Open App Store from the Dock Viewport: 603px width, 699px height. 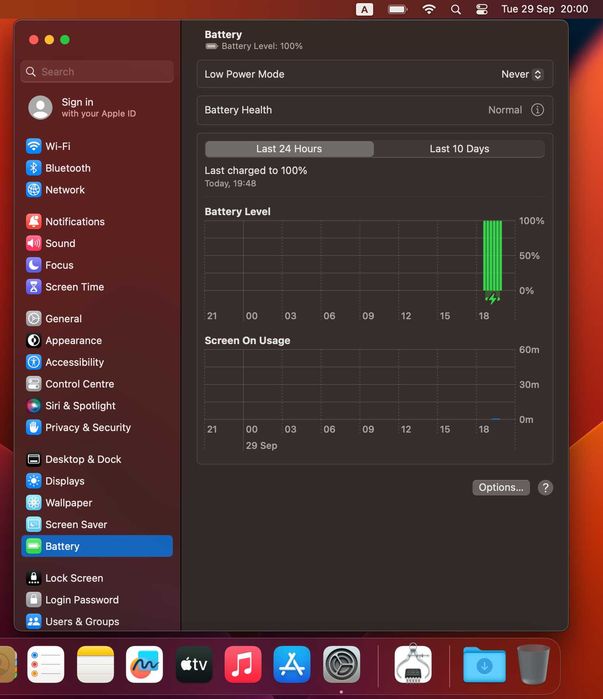click(x=292, y=664)
